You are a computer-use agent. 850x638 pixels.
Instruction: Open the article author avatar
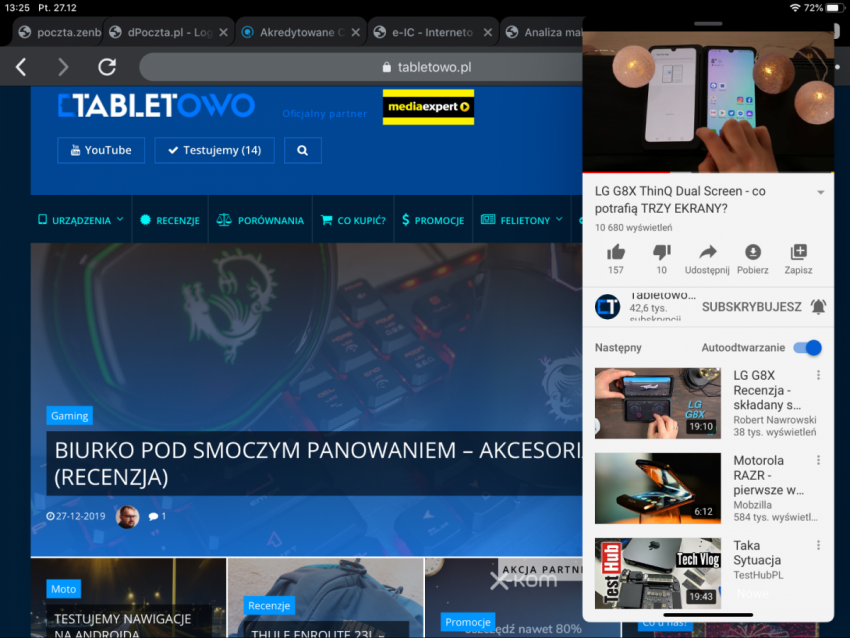[127, 517]
